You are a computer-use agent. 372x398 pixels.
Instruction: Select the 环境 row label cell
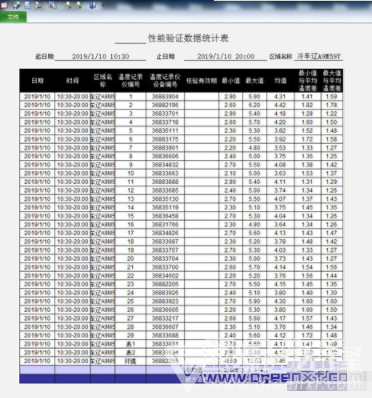coord(130,361)
